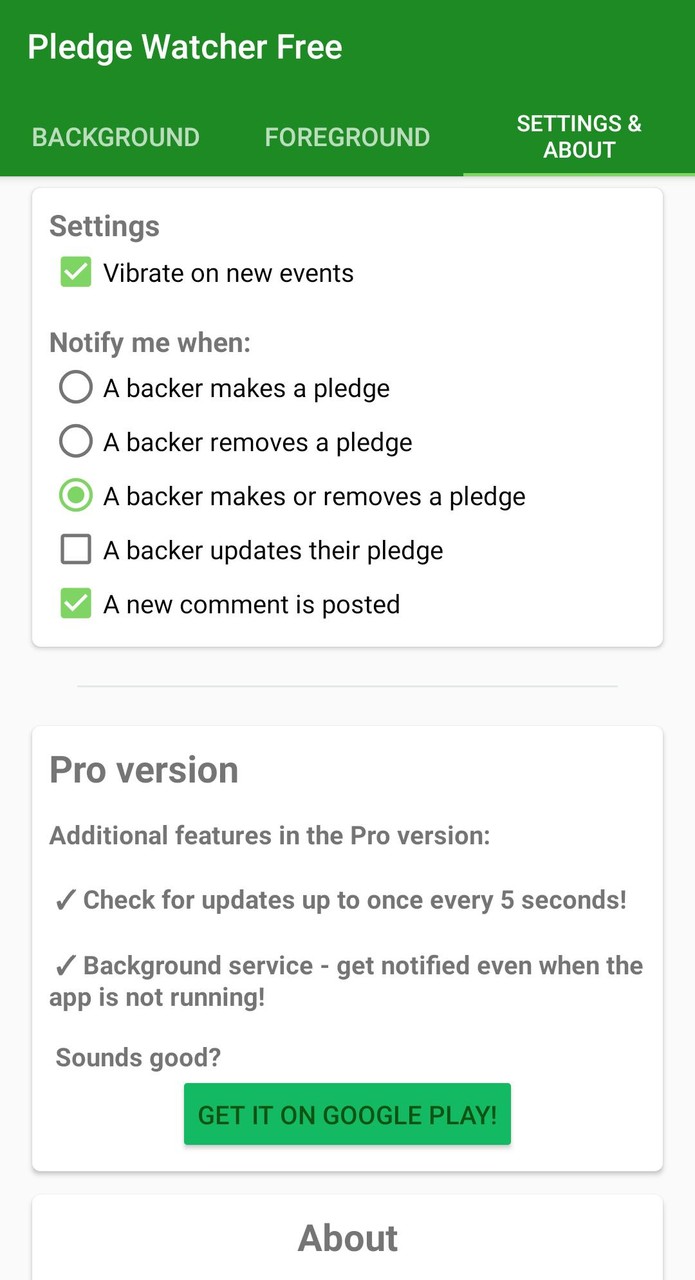Select 'A backer makes a pledge' option
This screenshot has width=695, height=1280.
(76, 387)
